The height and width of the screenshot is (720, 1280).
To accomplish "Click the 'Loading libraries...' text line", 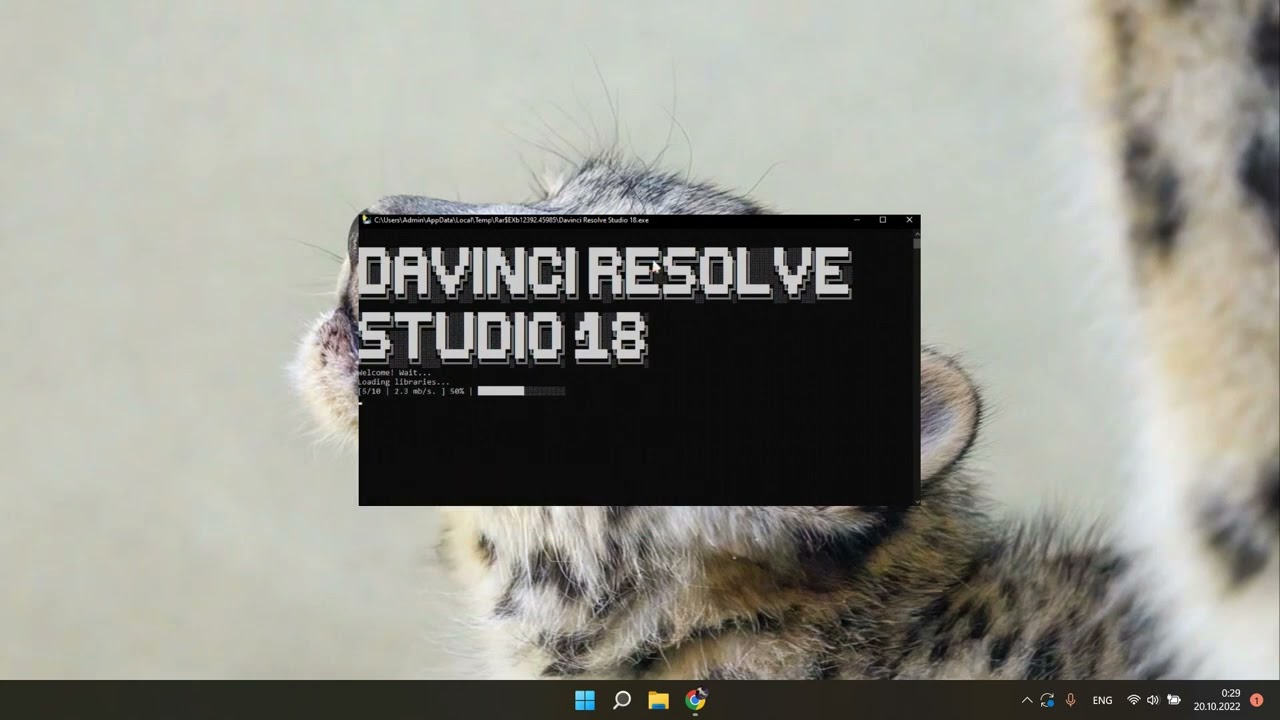I will click(x=404, y=382).
